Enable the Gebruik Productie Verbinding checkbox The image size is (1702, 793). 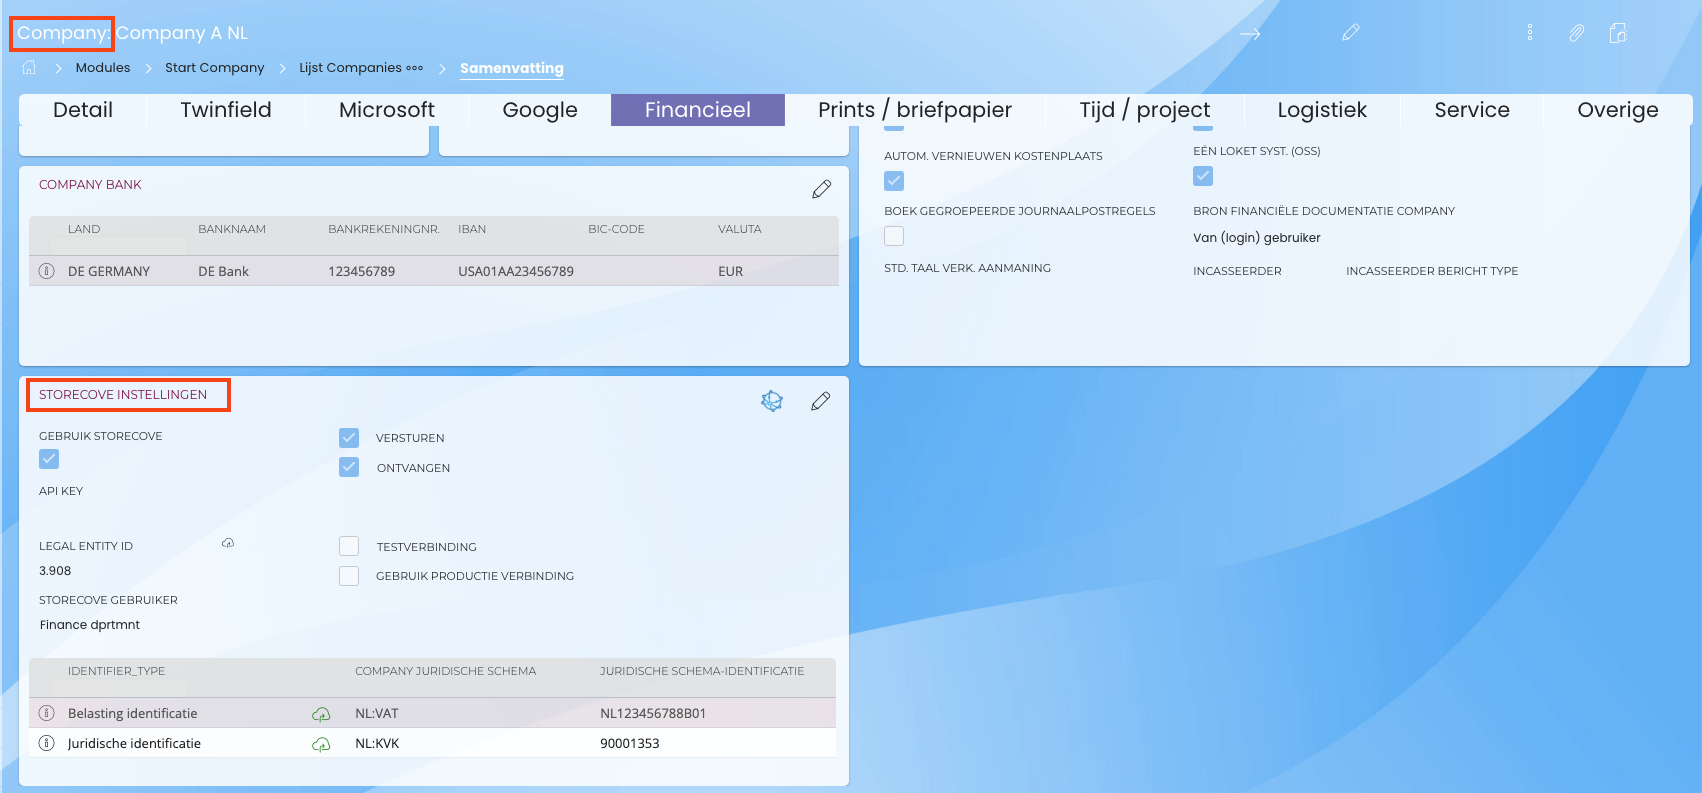coord(349,576)
